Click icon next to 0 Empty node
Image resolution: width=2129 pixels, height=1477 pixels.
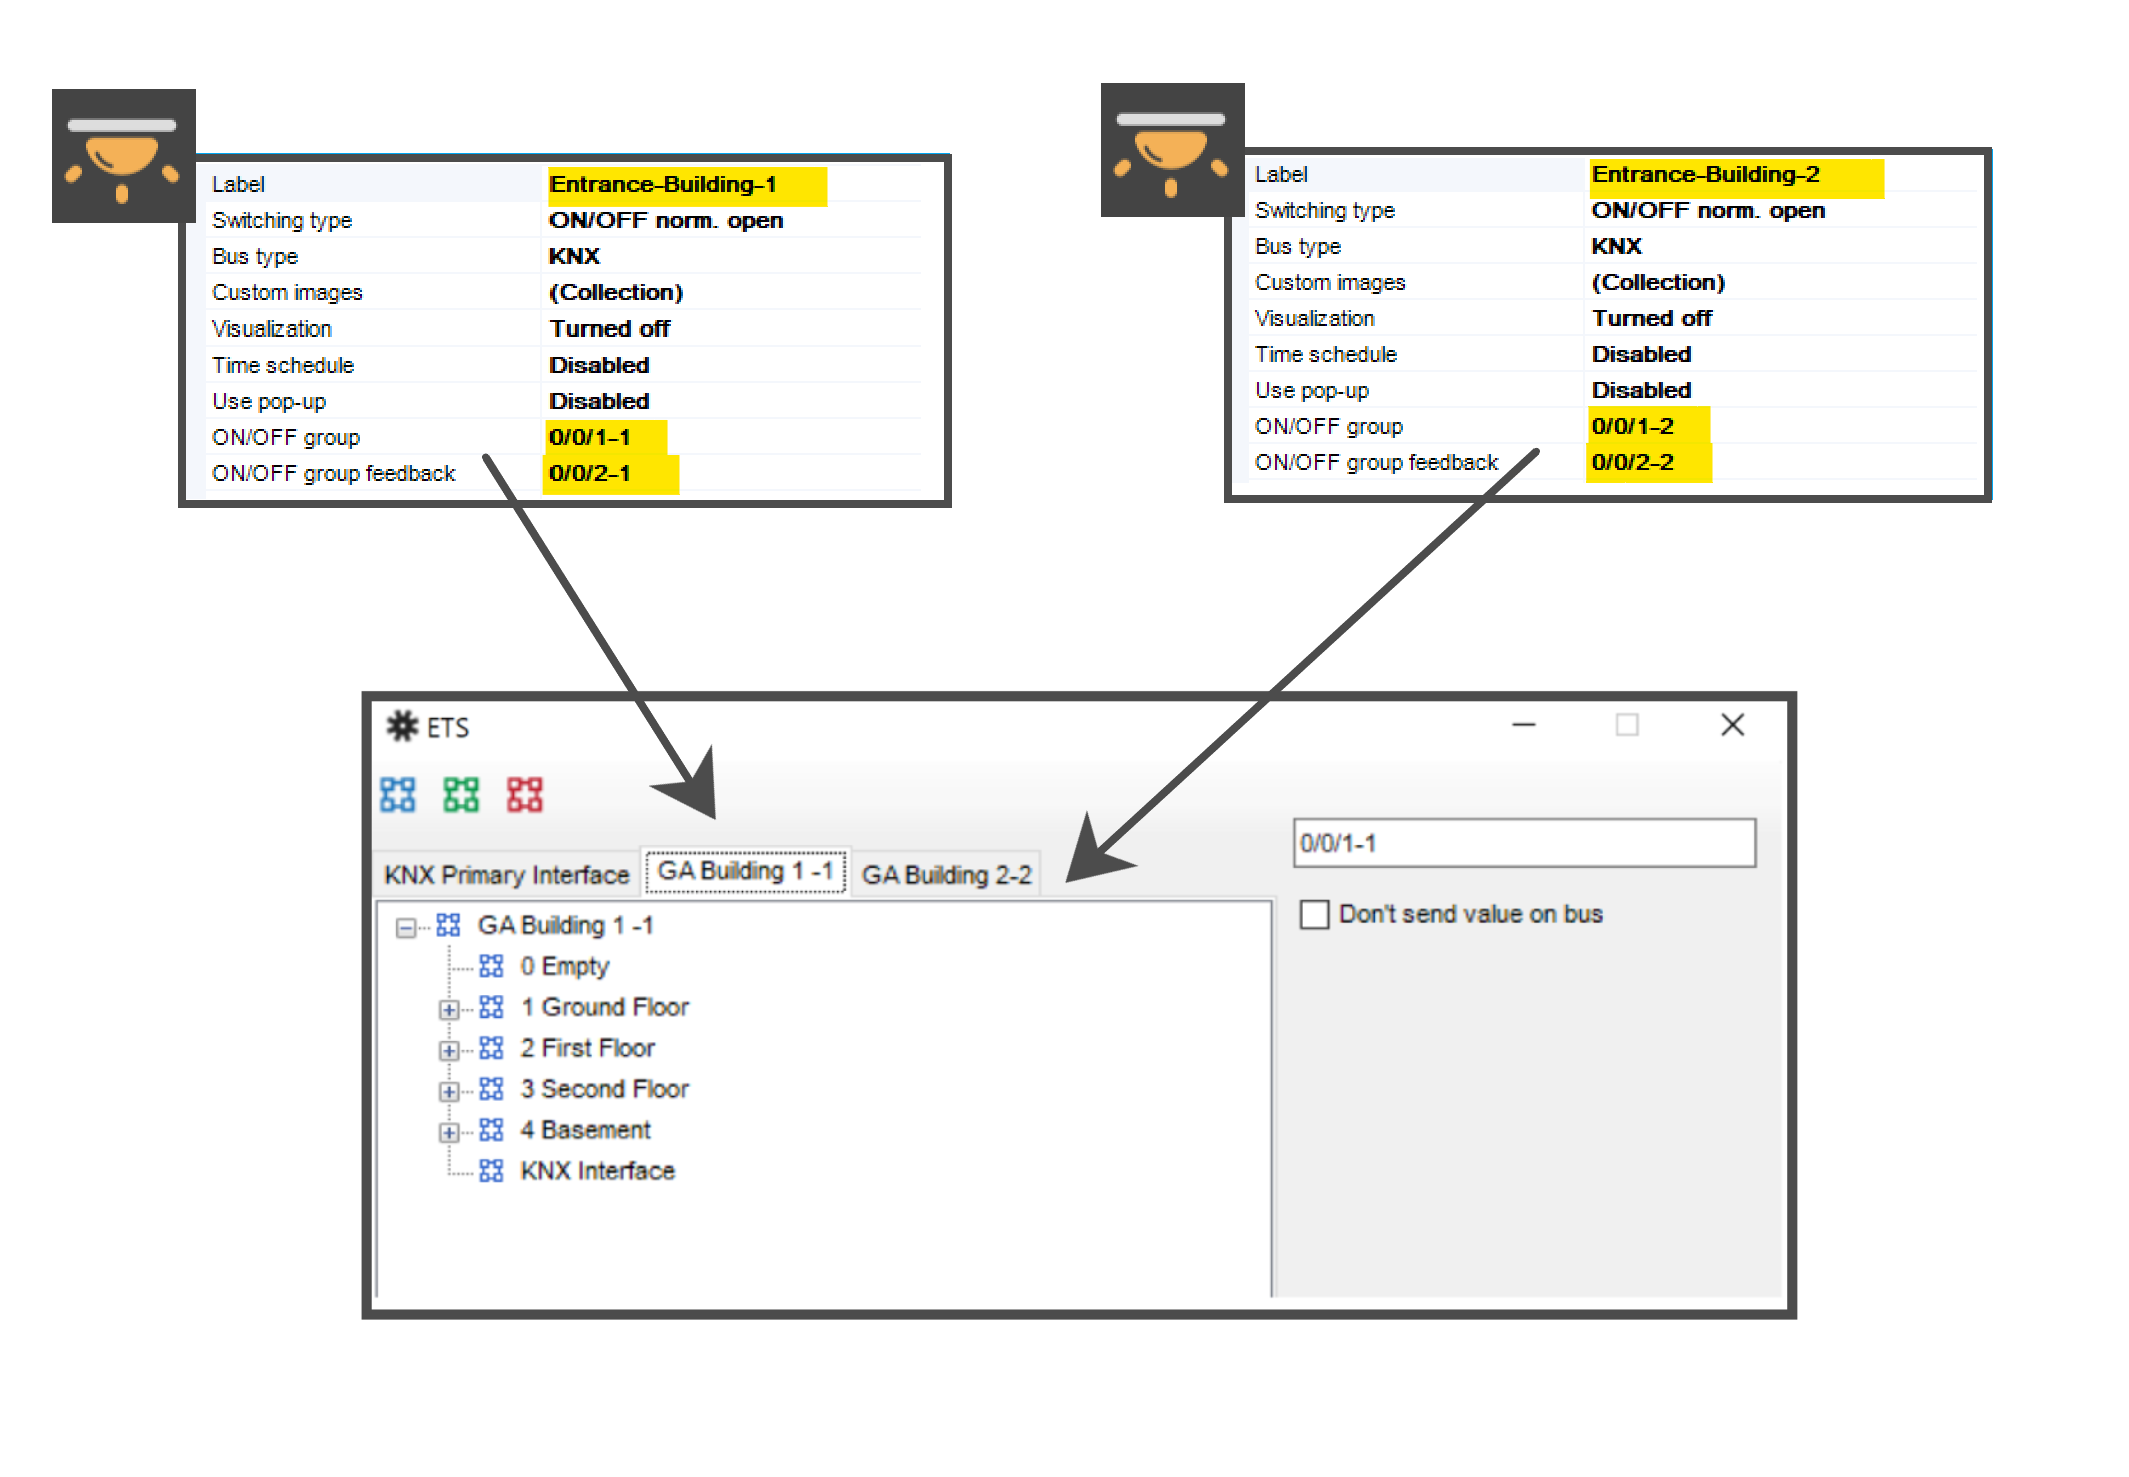pos(491,966)
